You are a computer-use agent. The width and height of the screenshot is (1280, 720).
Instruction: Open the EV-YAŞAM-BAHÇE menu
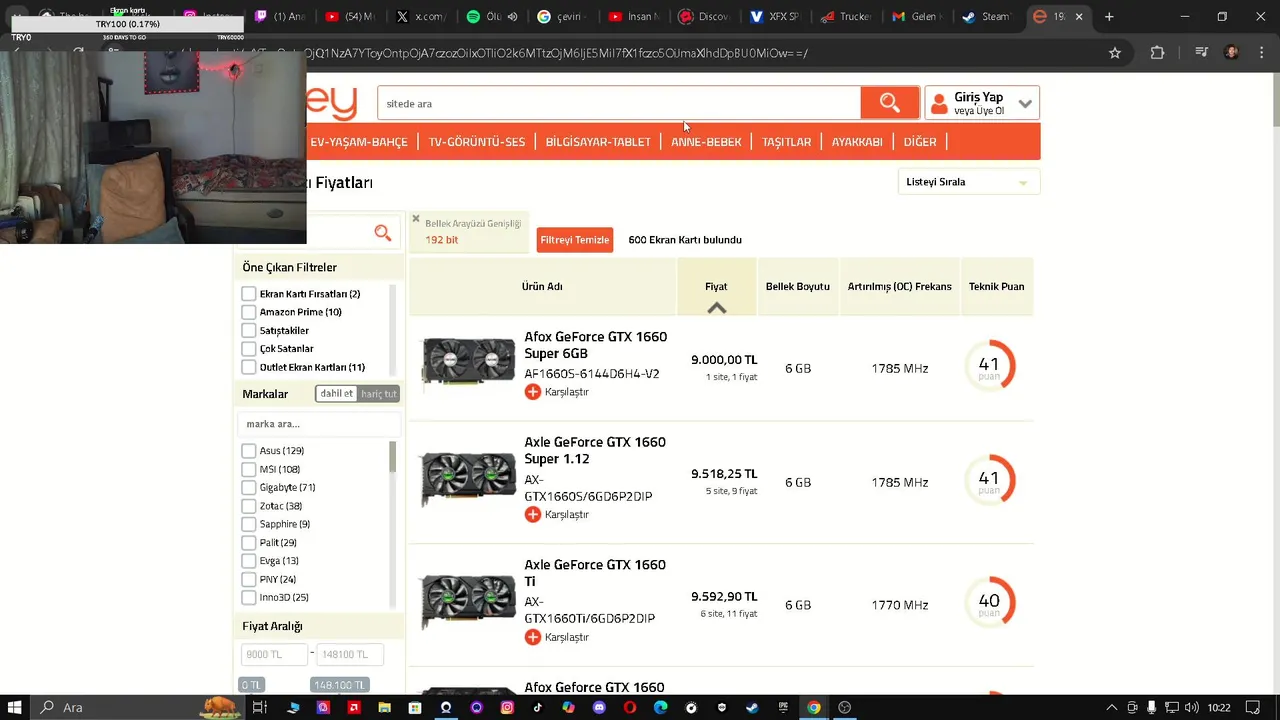[x=359, y=142]
